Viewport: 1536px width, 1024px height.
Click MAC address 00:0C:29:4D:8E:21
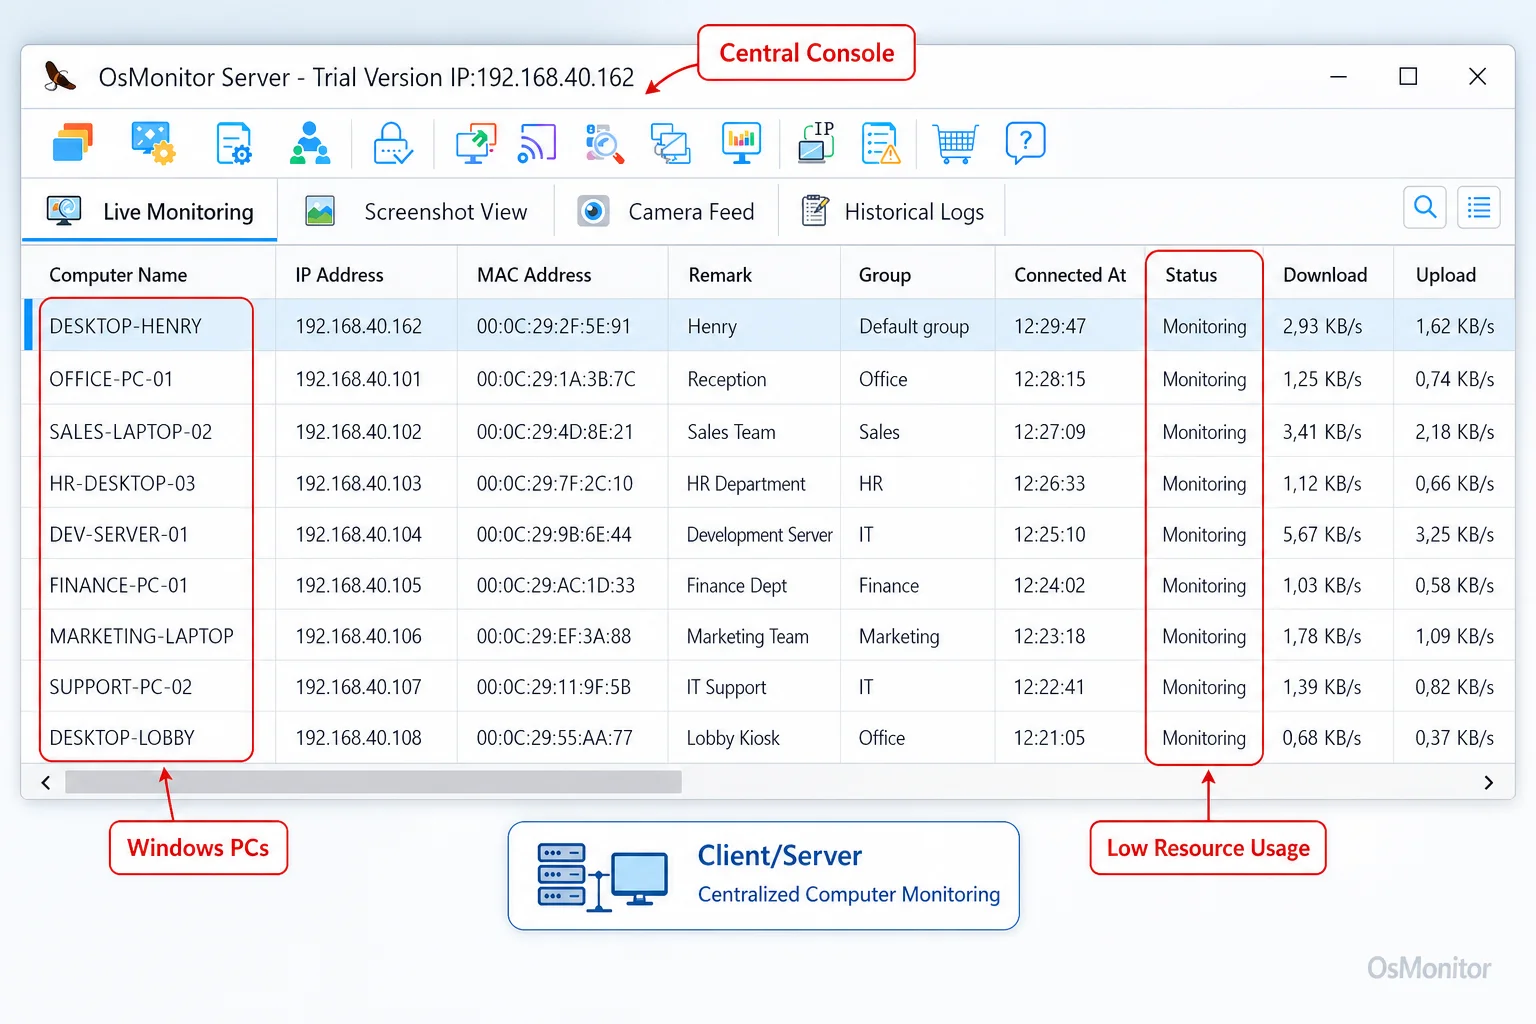coord(555,432)
